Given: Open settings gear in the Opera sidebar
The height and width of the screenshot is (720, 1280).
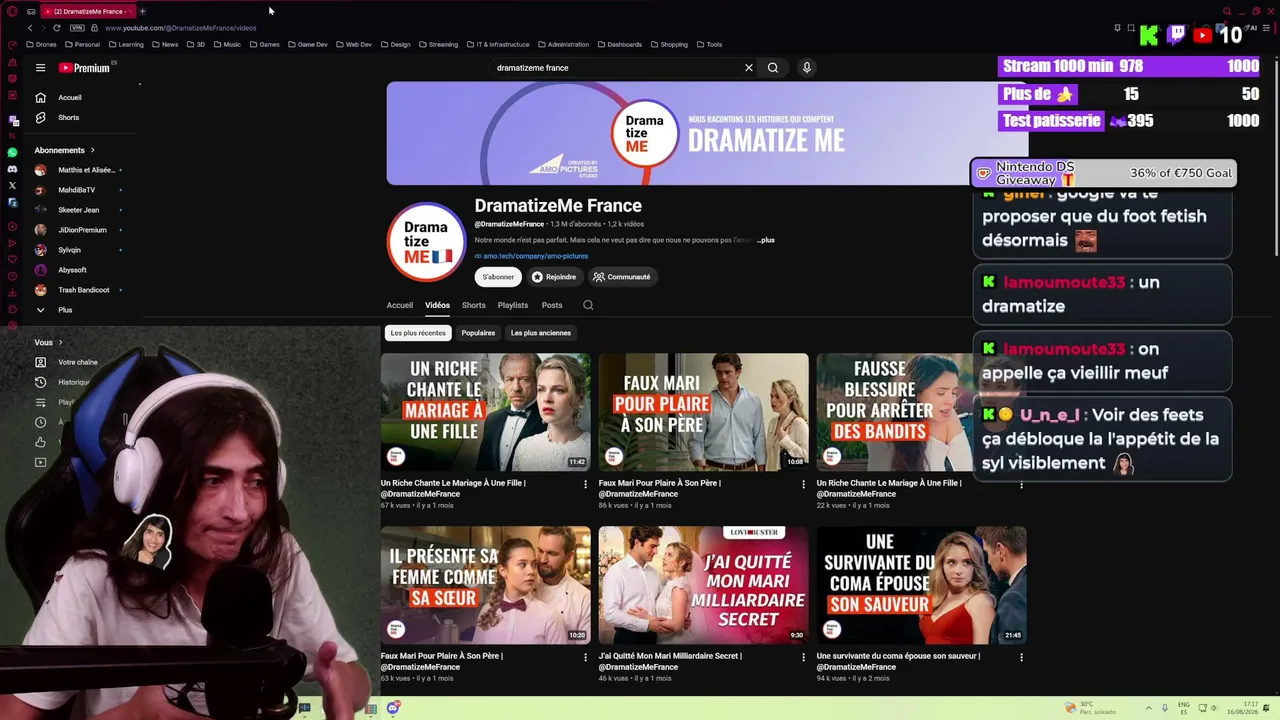Looking at the screenshot, I should (12, 326).
